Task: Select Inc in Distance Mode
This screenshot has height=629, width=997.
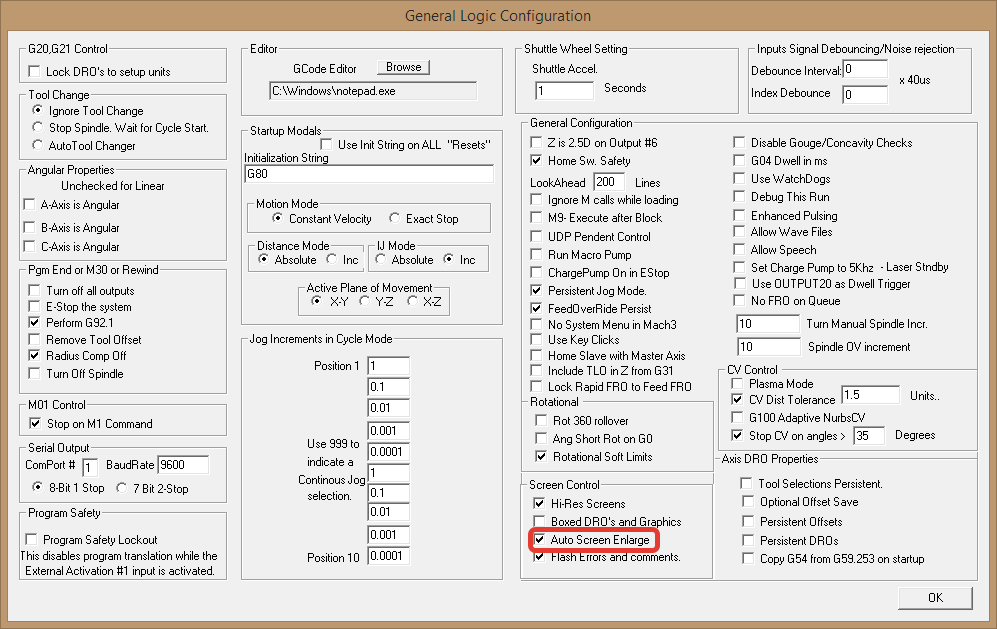Action: click(x=331, y=259)
